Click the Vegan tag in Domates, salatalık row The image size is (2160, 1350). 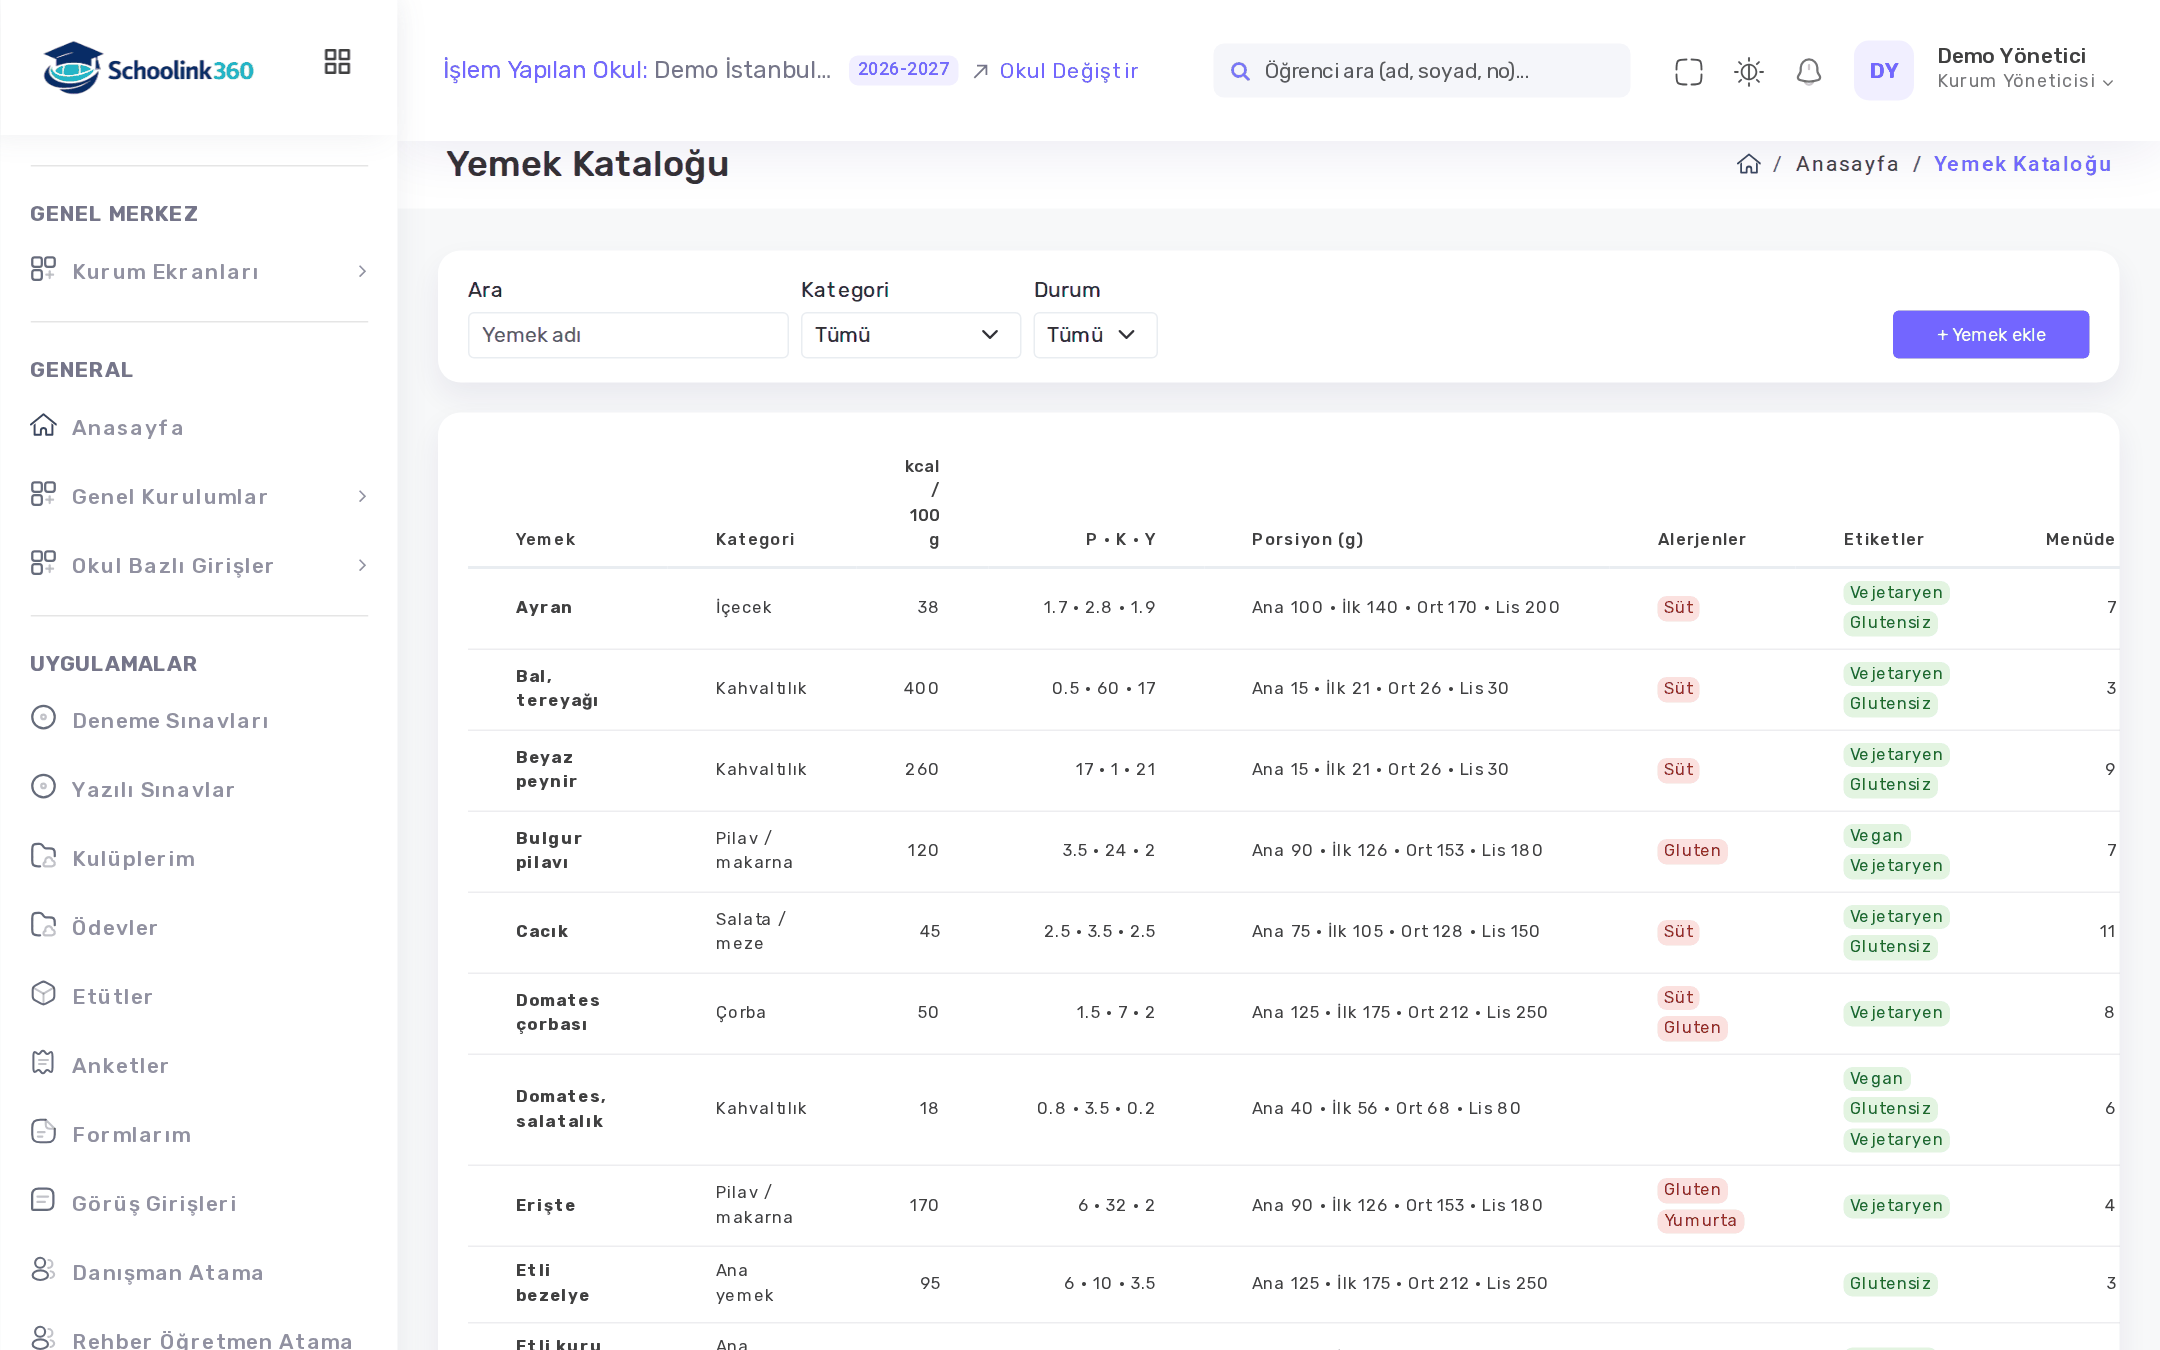coord(1876,1079)
